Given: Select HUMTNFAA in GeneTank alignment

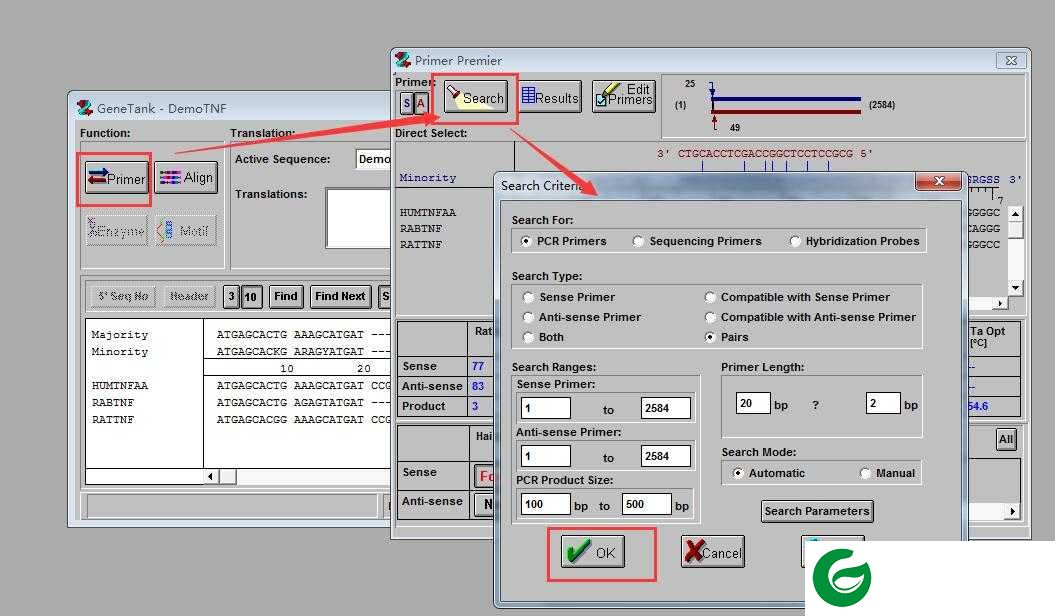Looking at the screenshot, I should [x=120, y=385].
